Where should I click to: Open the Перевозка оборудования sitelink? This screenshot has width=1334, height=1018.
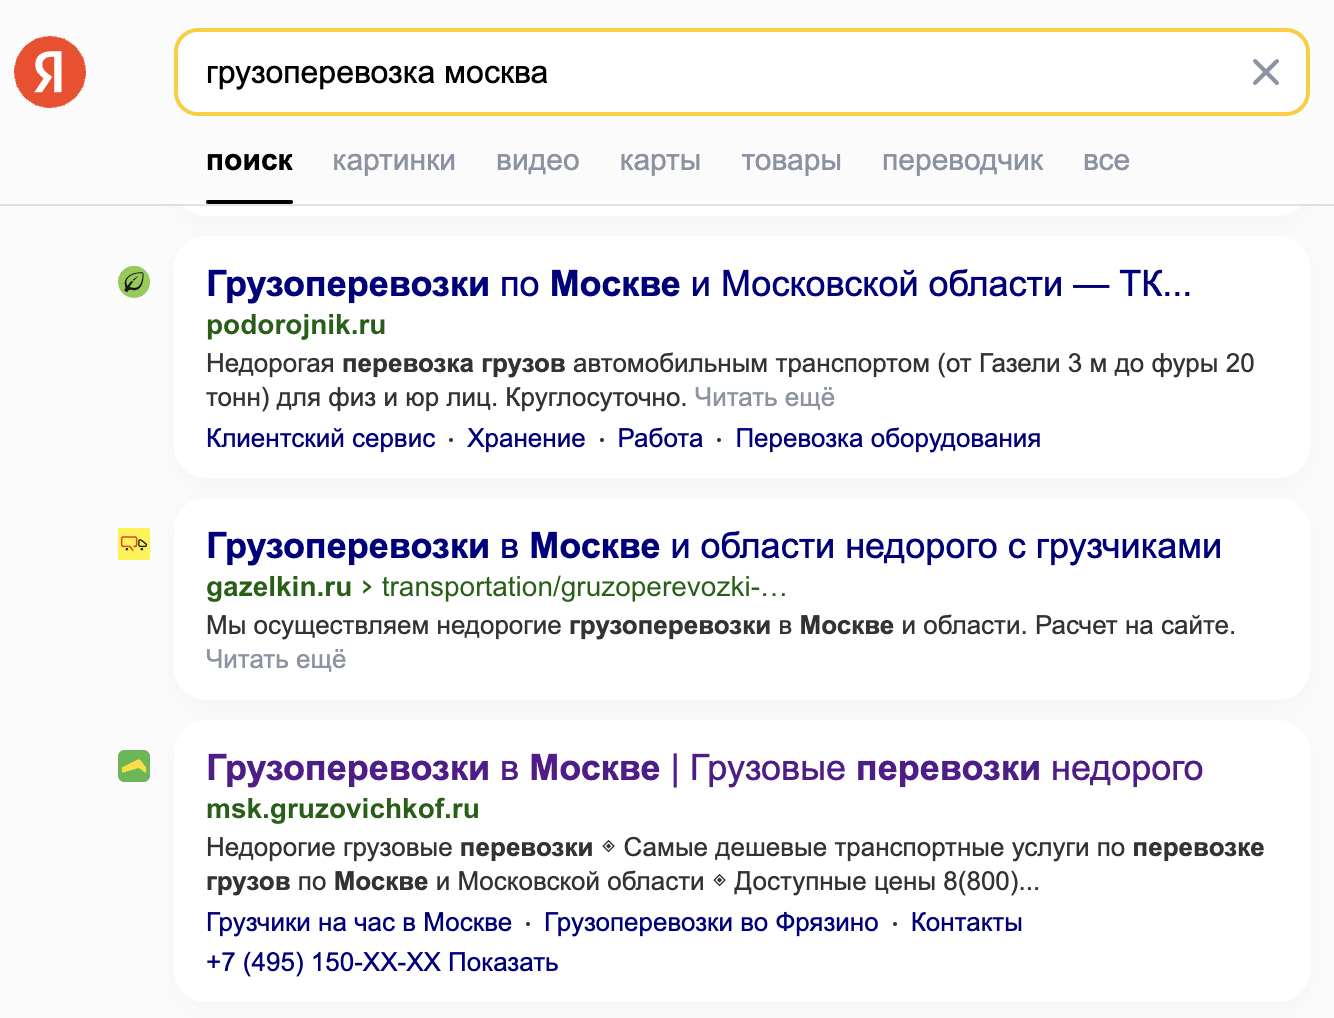point(888,438)
